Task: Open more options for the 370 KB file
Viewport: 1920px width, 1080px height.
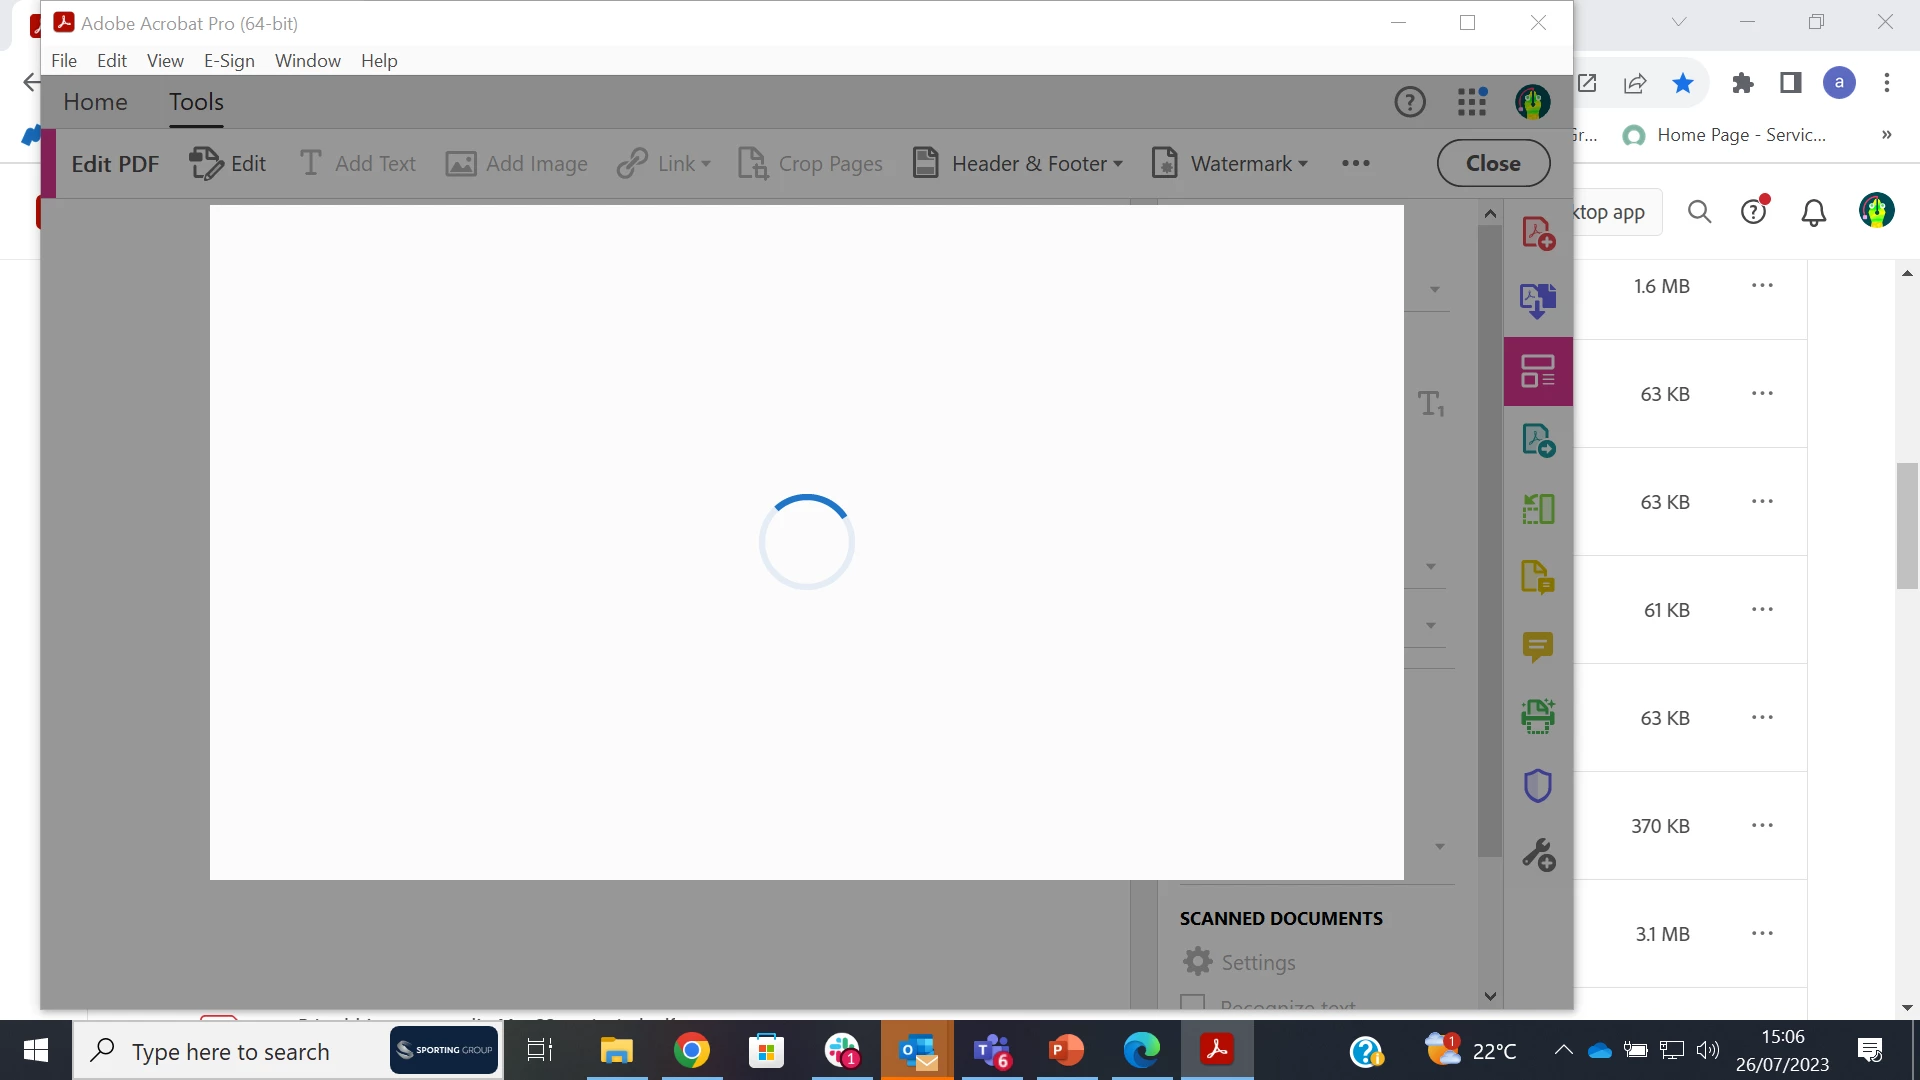Action: tap(1762, 826)
